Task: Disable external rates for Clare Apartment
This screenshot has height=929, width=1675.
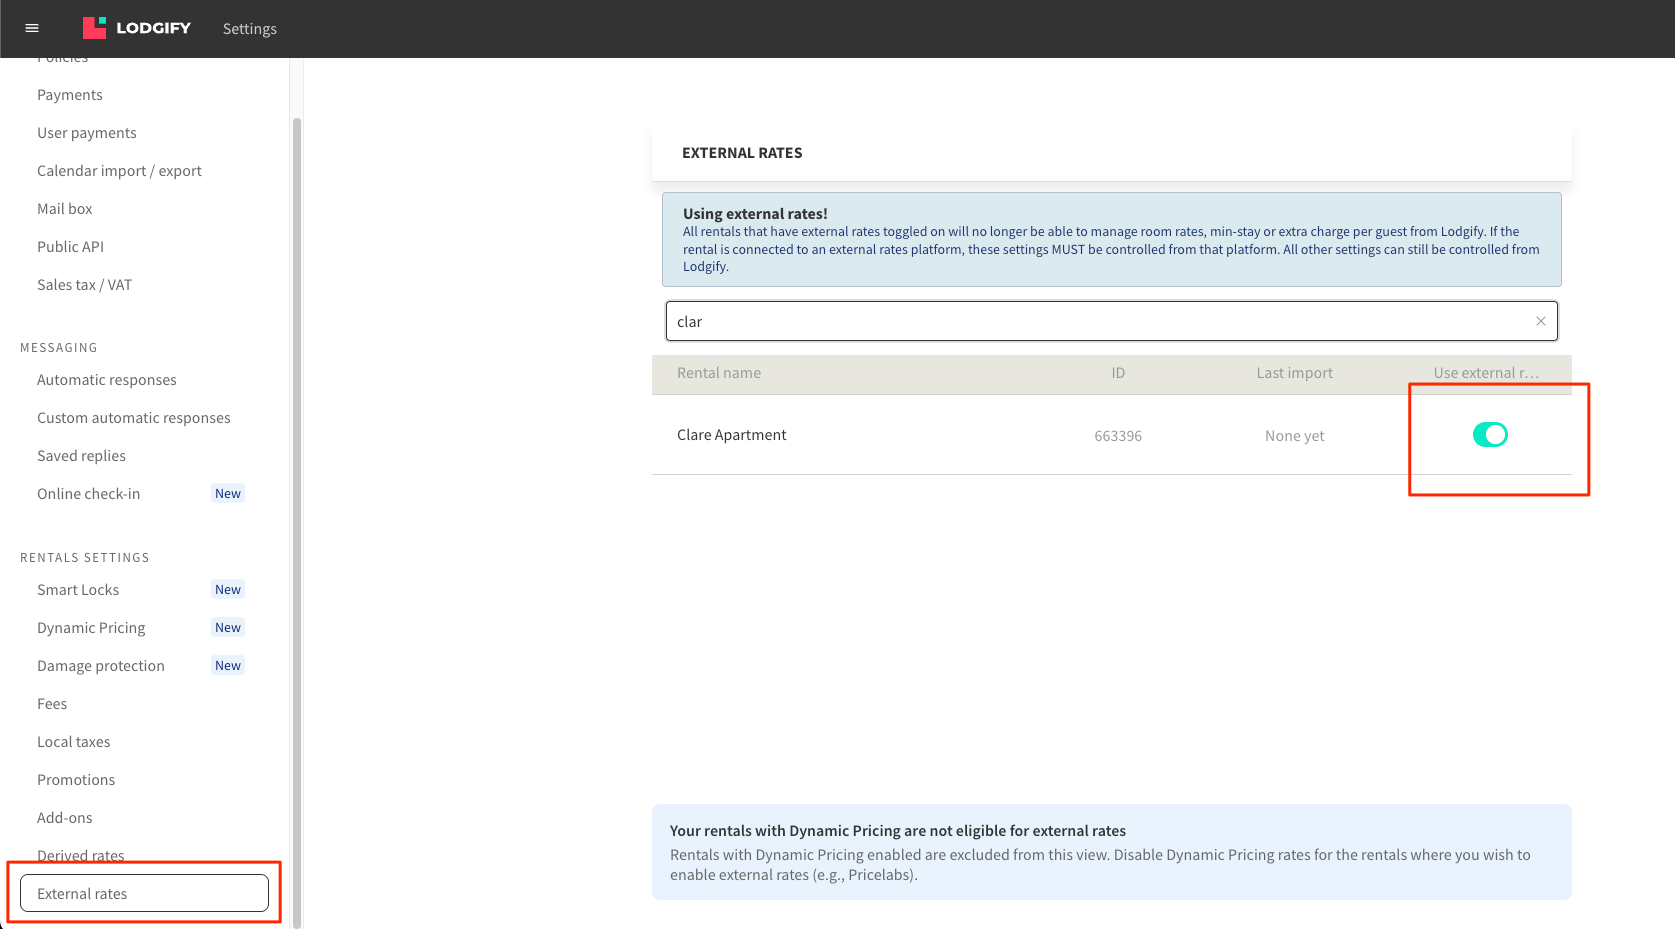Action: [x=1489, y=435]
